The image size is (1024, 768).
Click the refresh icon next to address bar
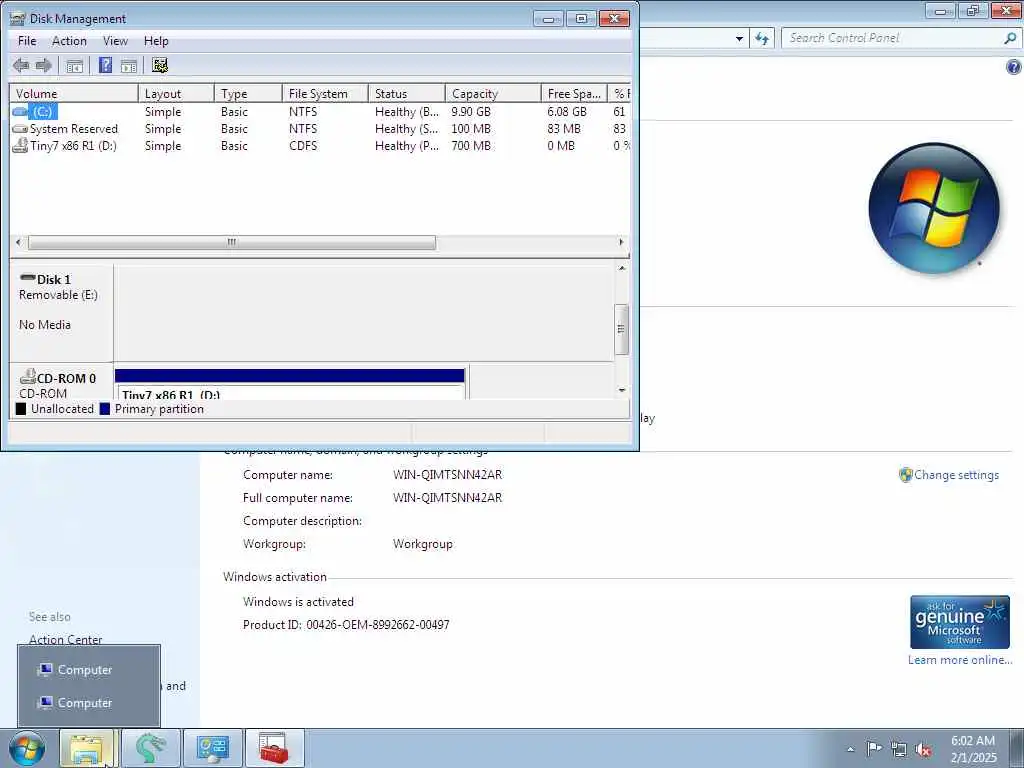pyautogui.click(x=762, y=39)
